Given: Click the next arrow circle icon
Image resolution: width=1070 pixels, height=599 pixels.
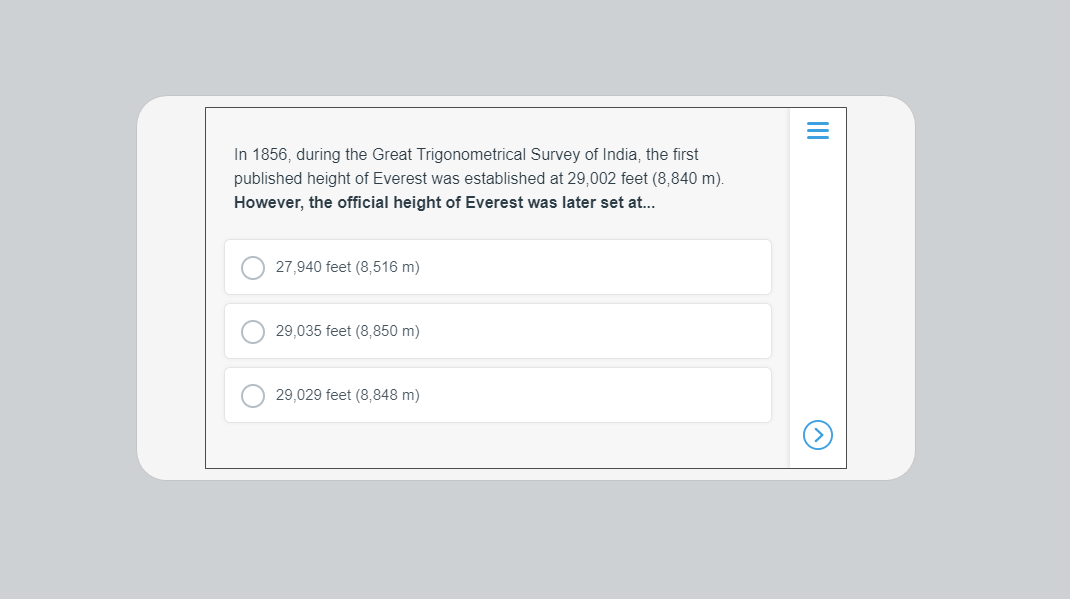Looking at the screenshot, I should 817,434.
